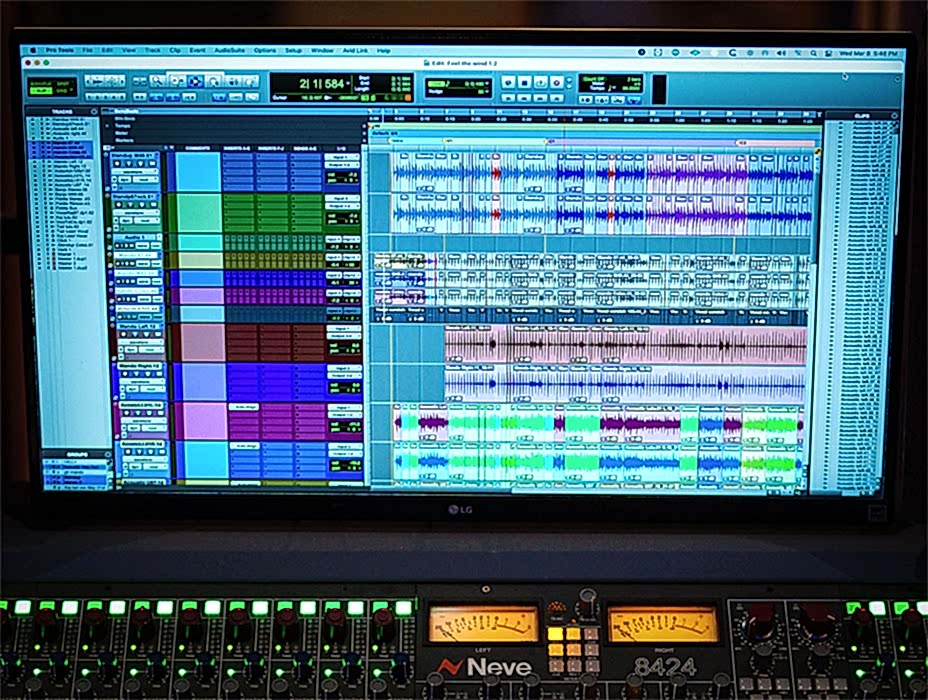Open the AudioSuite menu
The width and height of the screenshot is (928, 700).
(229, 50)
